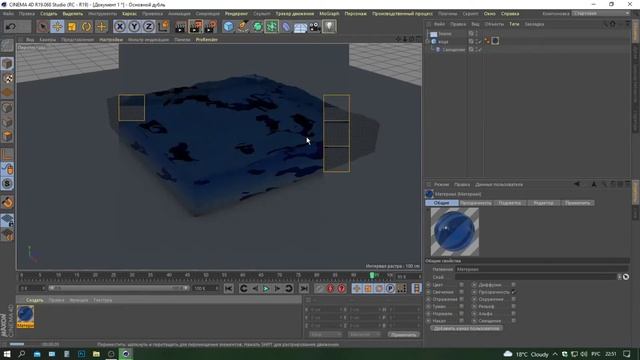
Task: Expand the second object tree row
Action: (x=428, y=42)
